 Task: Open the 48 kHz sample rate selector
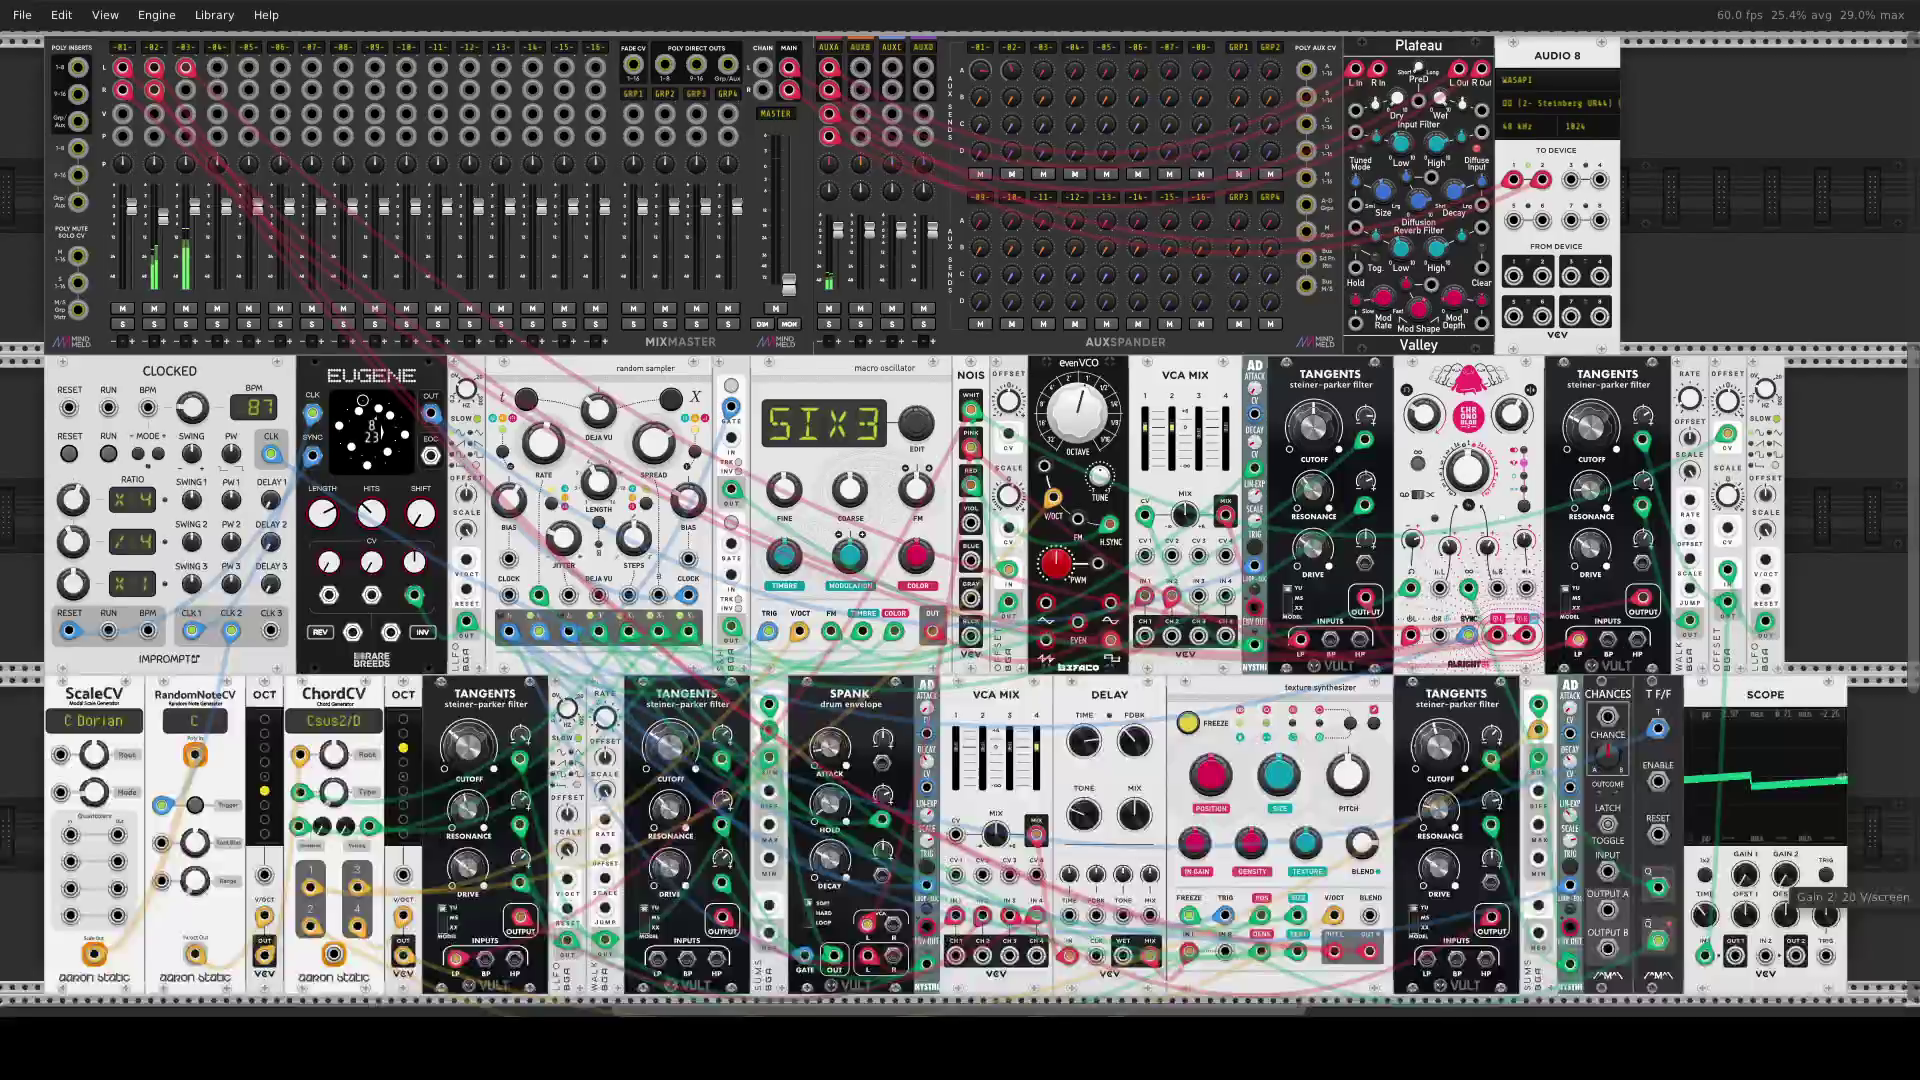(1524, 127)
